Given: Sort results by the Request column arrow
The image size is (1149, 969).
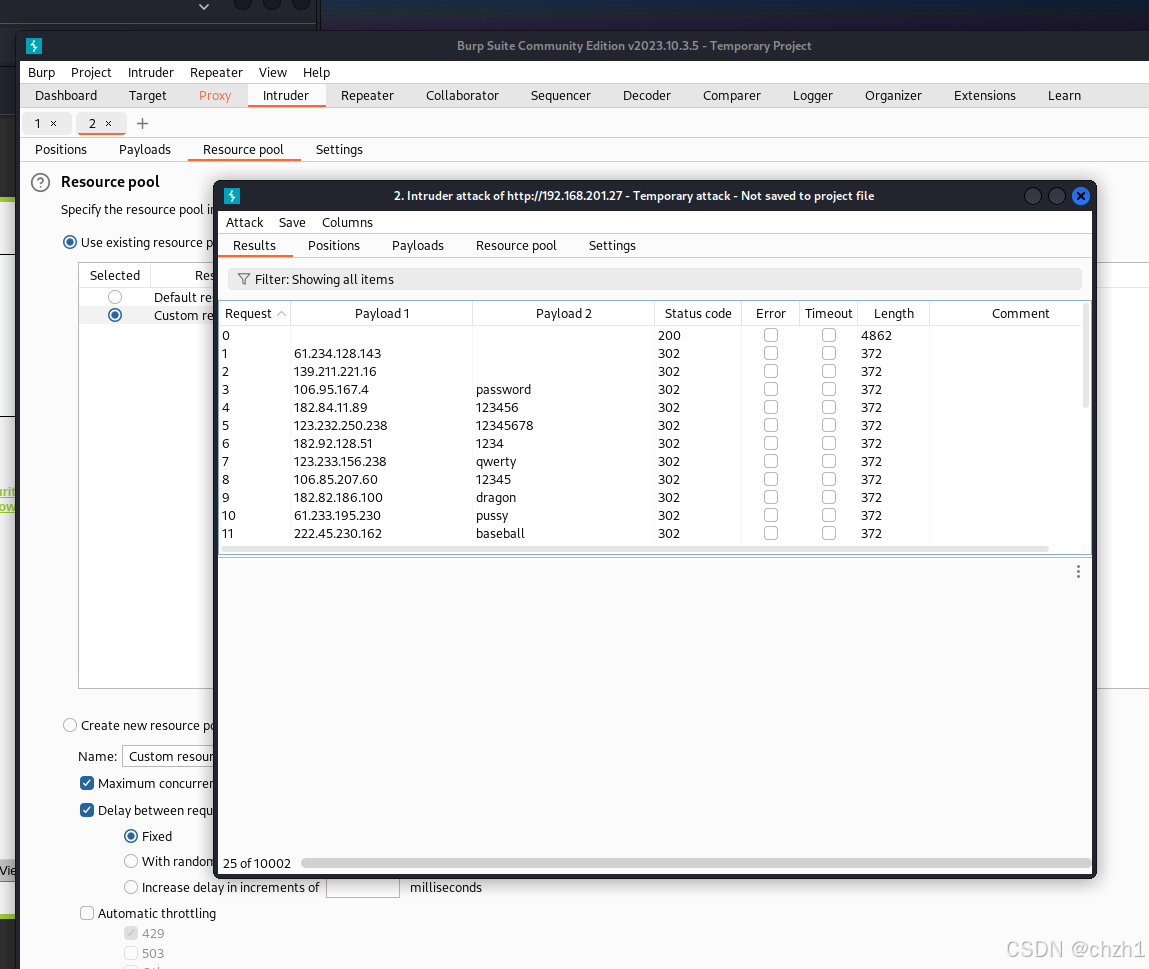Looking at the screenshot, I should [x=281, y=314].
